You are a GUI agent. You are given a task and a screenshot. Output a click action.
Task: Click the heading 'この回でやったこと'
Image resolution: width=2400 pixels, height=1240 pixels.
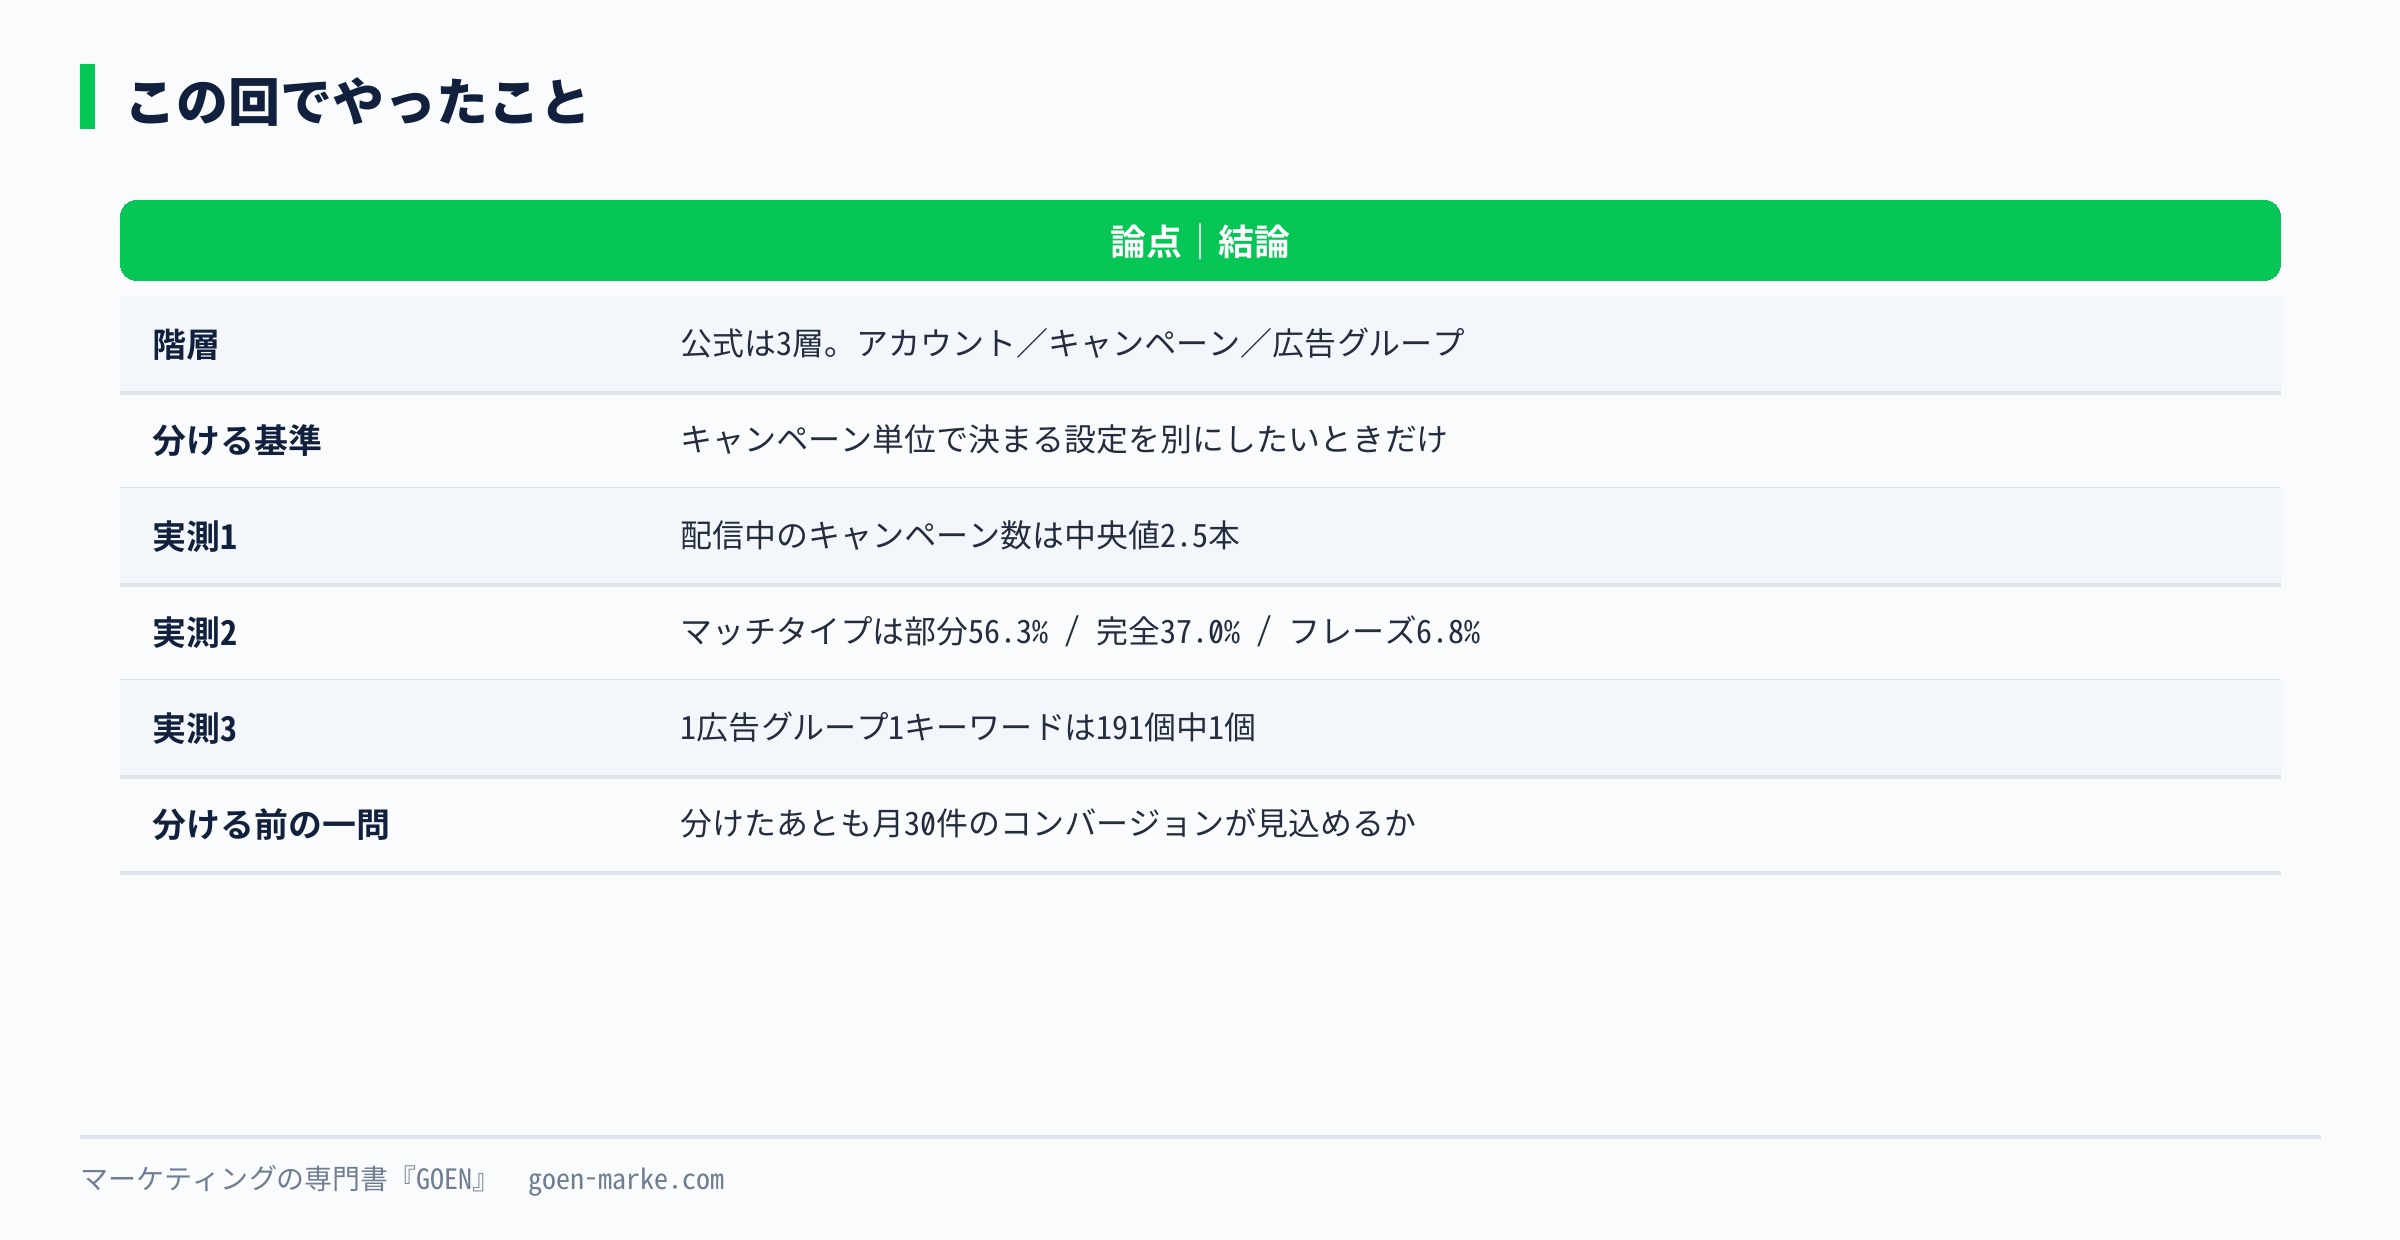[x=357, y=101]
